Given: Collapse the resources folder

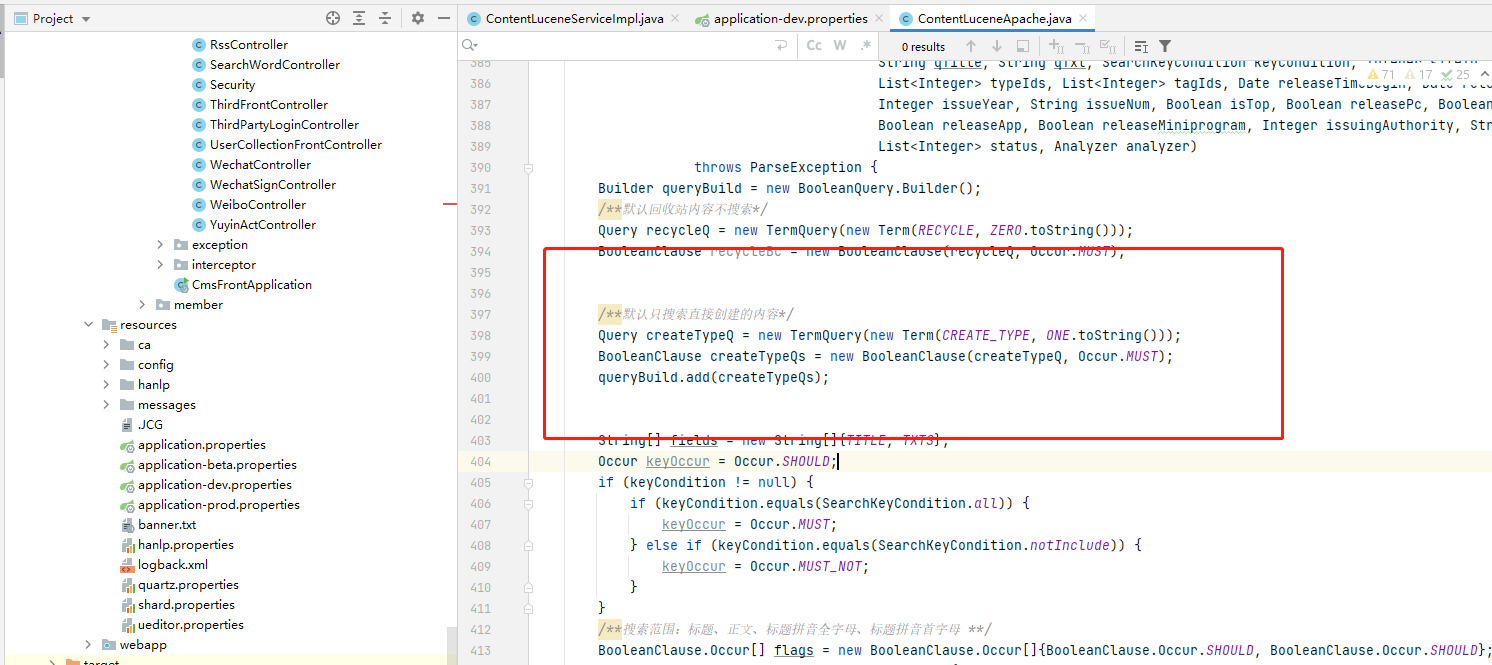Looking at the screenshot, I should coord(89,325).
